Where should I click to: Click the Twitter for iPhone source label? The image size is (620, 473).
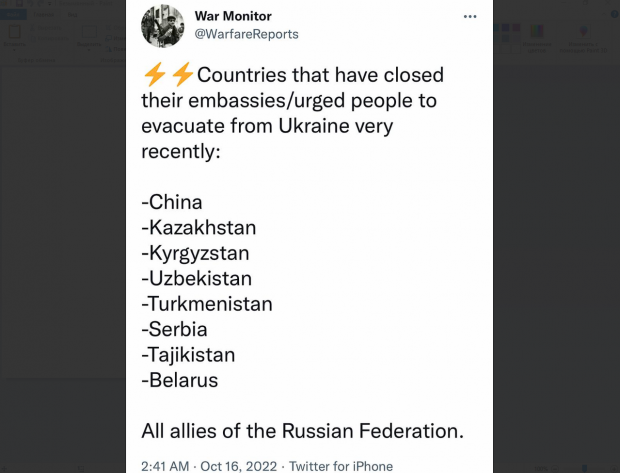pyautogui.click(x=341, y=466)
